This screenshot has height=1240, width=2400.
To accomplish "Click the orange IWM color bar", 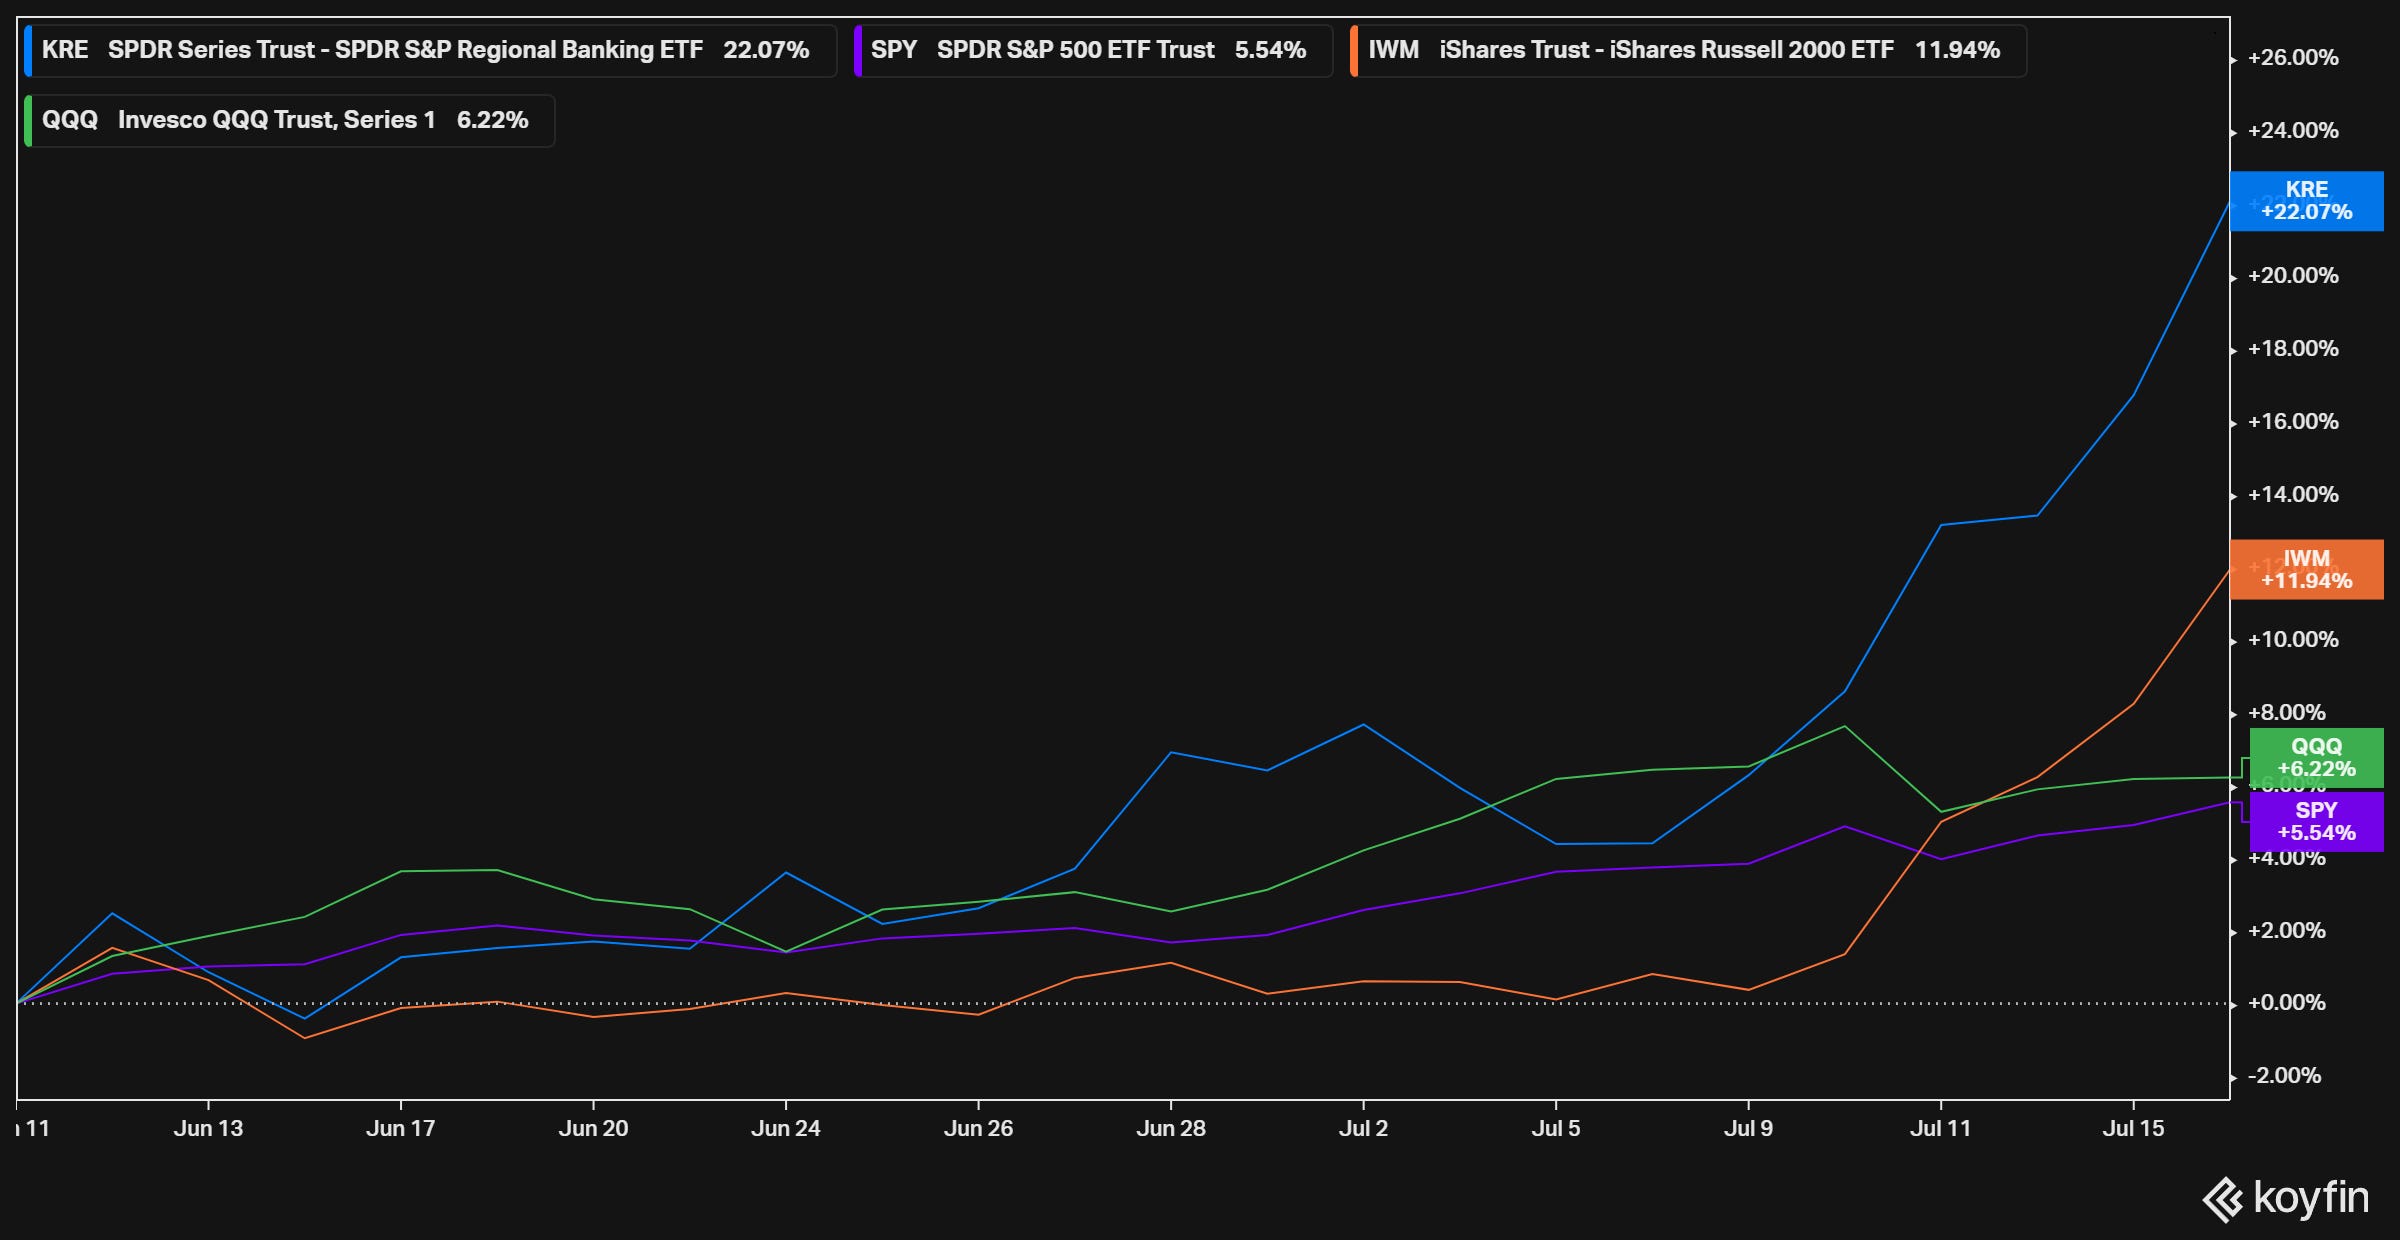I will click(x=1354, y=50).
